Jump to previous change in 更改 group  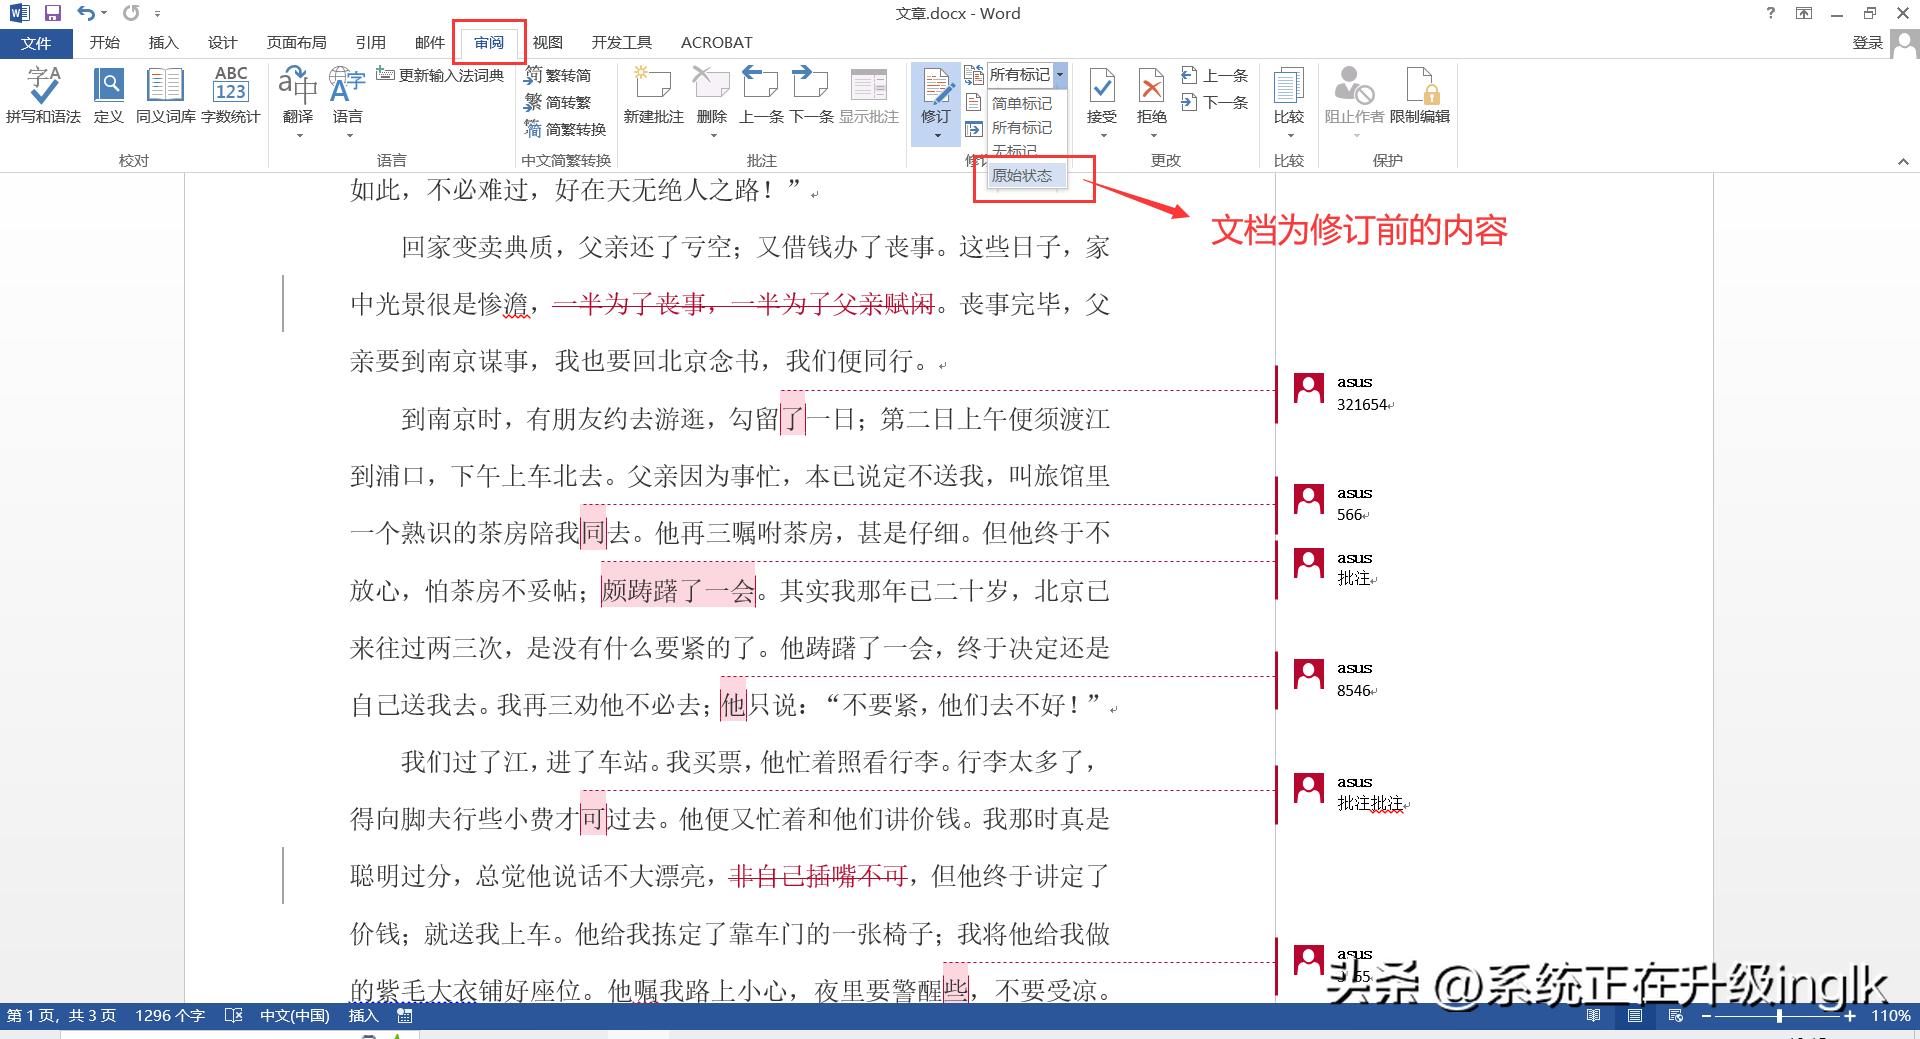click(x=1215, y=75)
